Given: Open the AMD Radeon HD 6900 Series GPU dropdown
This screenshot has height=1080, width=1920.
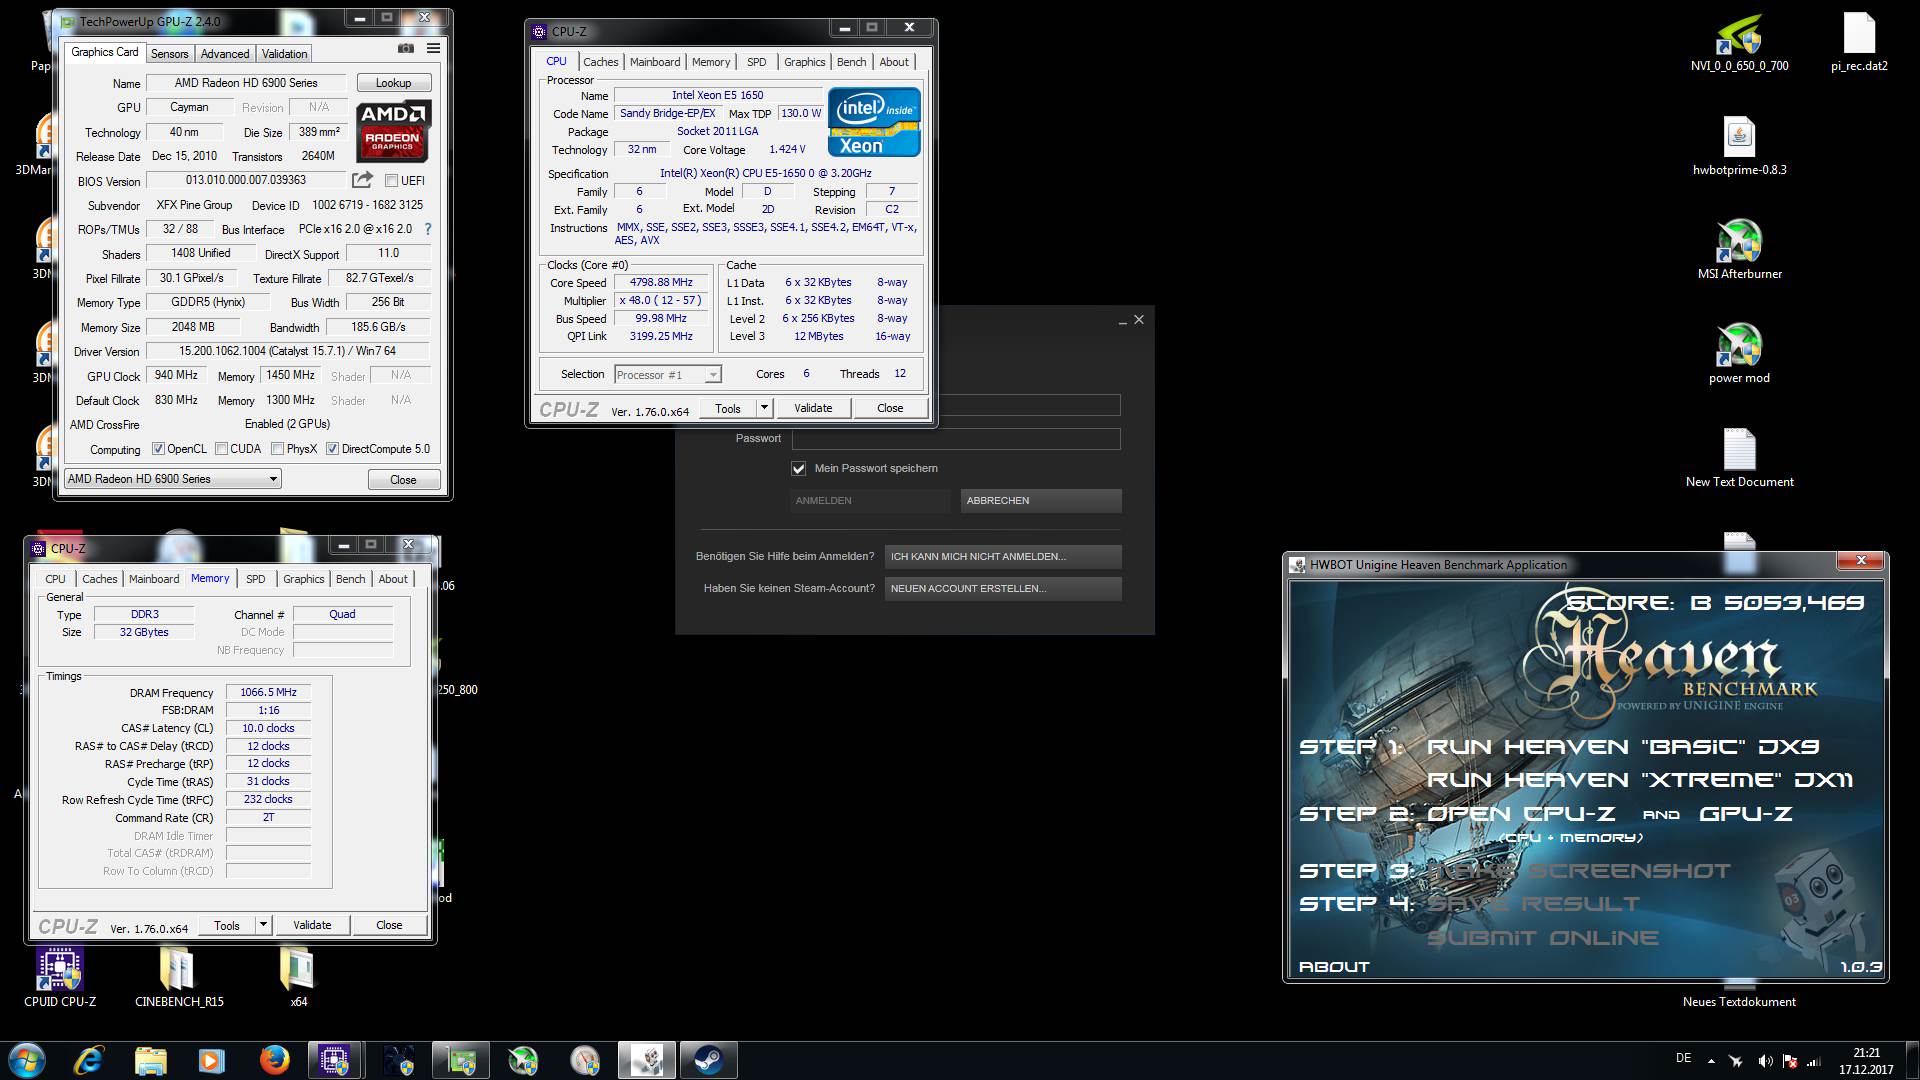Looking at the screenshot, I should [172, 479].
